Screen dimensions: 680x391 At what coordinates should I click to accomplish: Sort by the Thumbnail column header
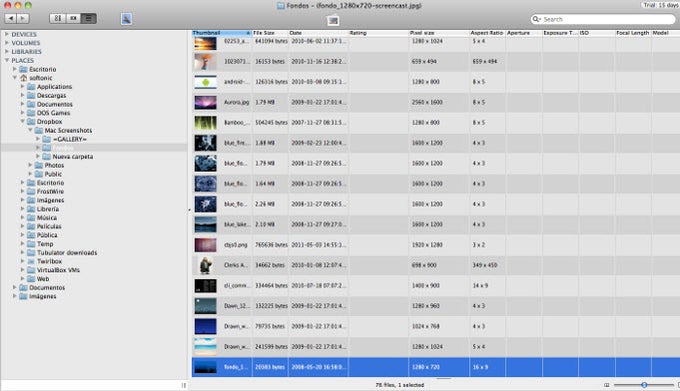click(x=222, y=33)
